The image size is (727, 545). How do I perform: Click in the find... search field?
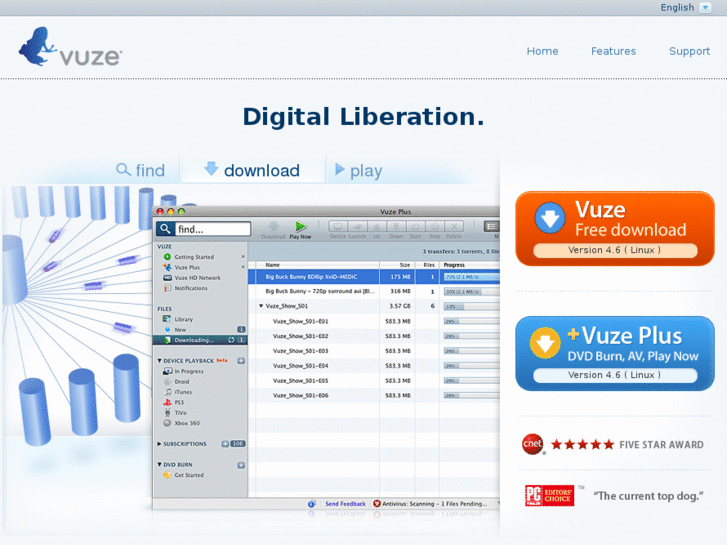[213, 229]
